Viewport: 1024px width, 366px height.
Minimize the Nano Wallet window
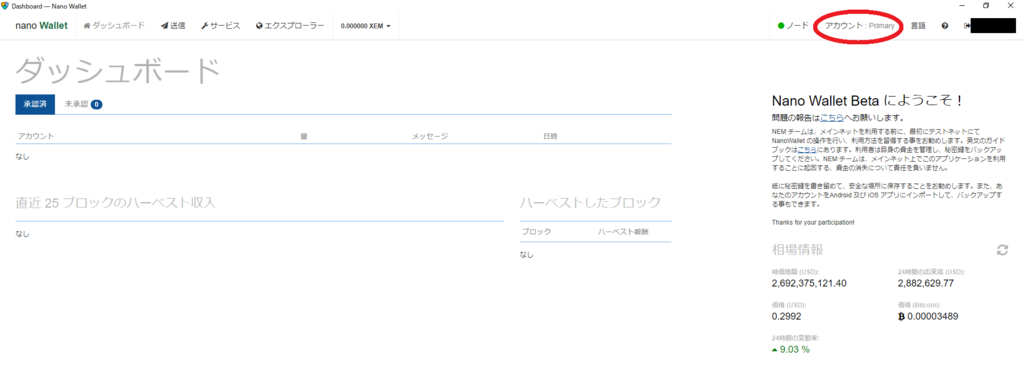(x=963, y=5)
